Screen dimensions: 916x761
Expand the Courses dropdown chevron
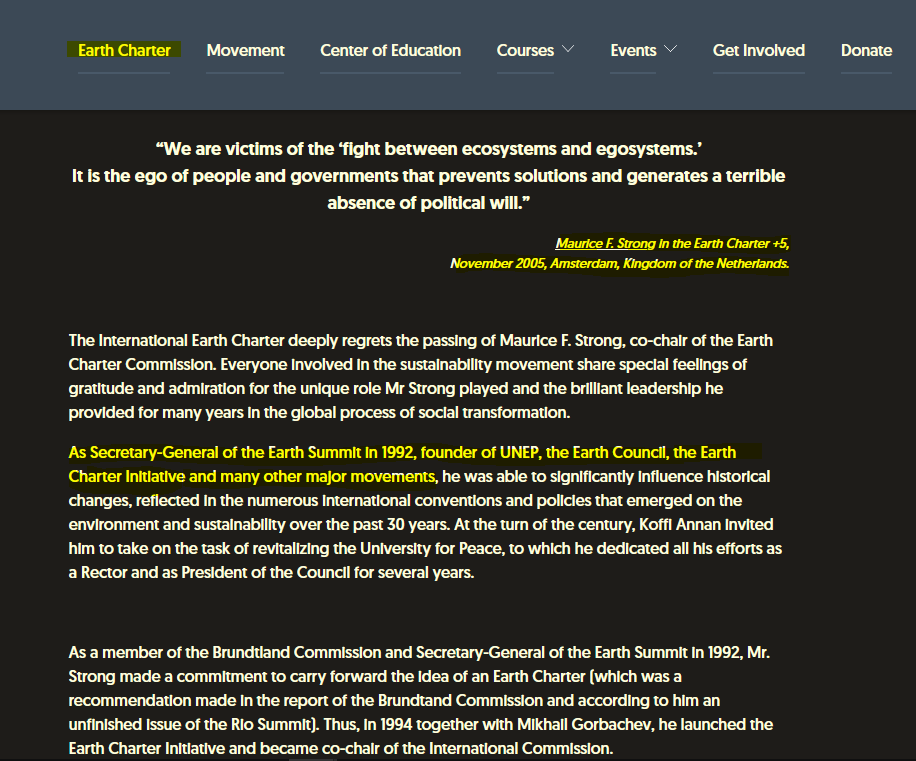568,48
